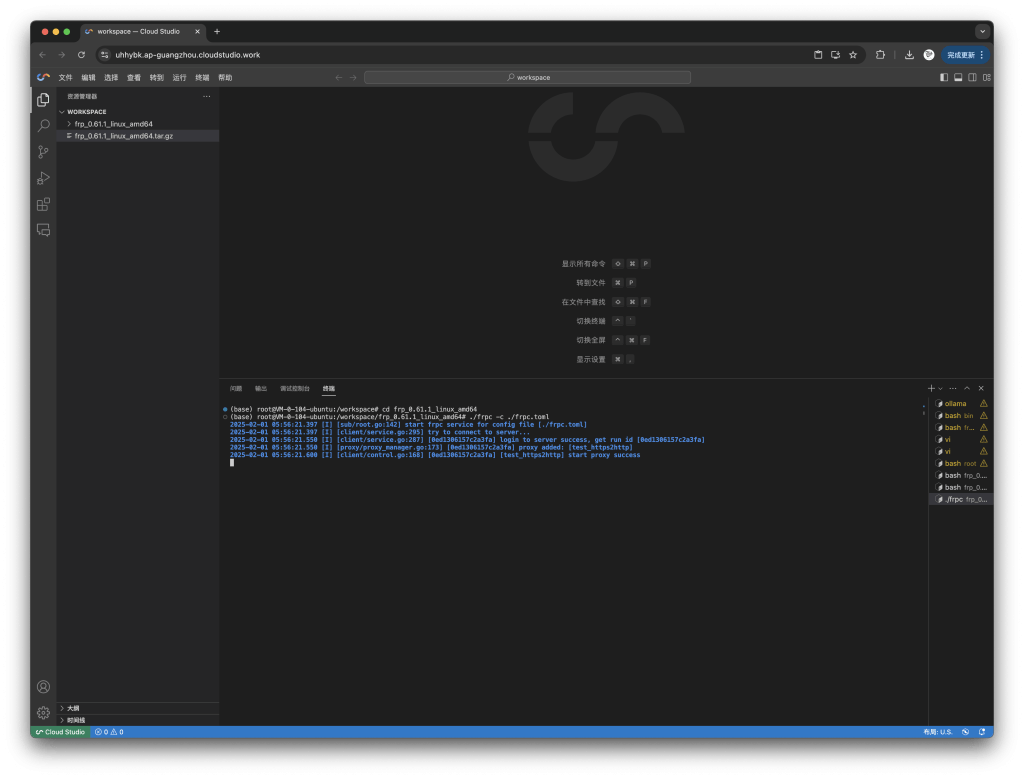
Task: Open the 编辑 menu
Action: tap(88, 78)
